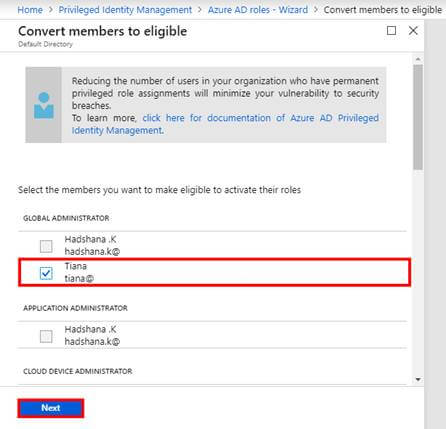Viewport: 446px width, 429px height.
Task: Maximize the Convert members to eligible blade
Action: click(391, 31)
